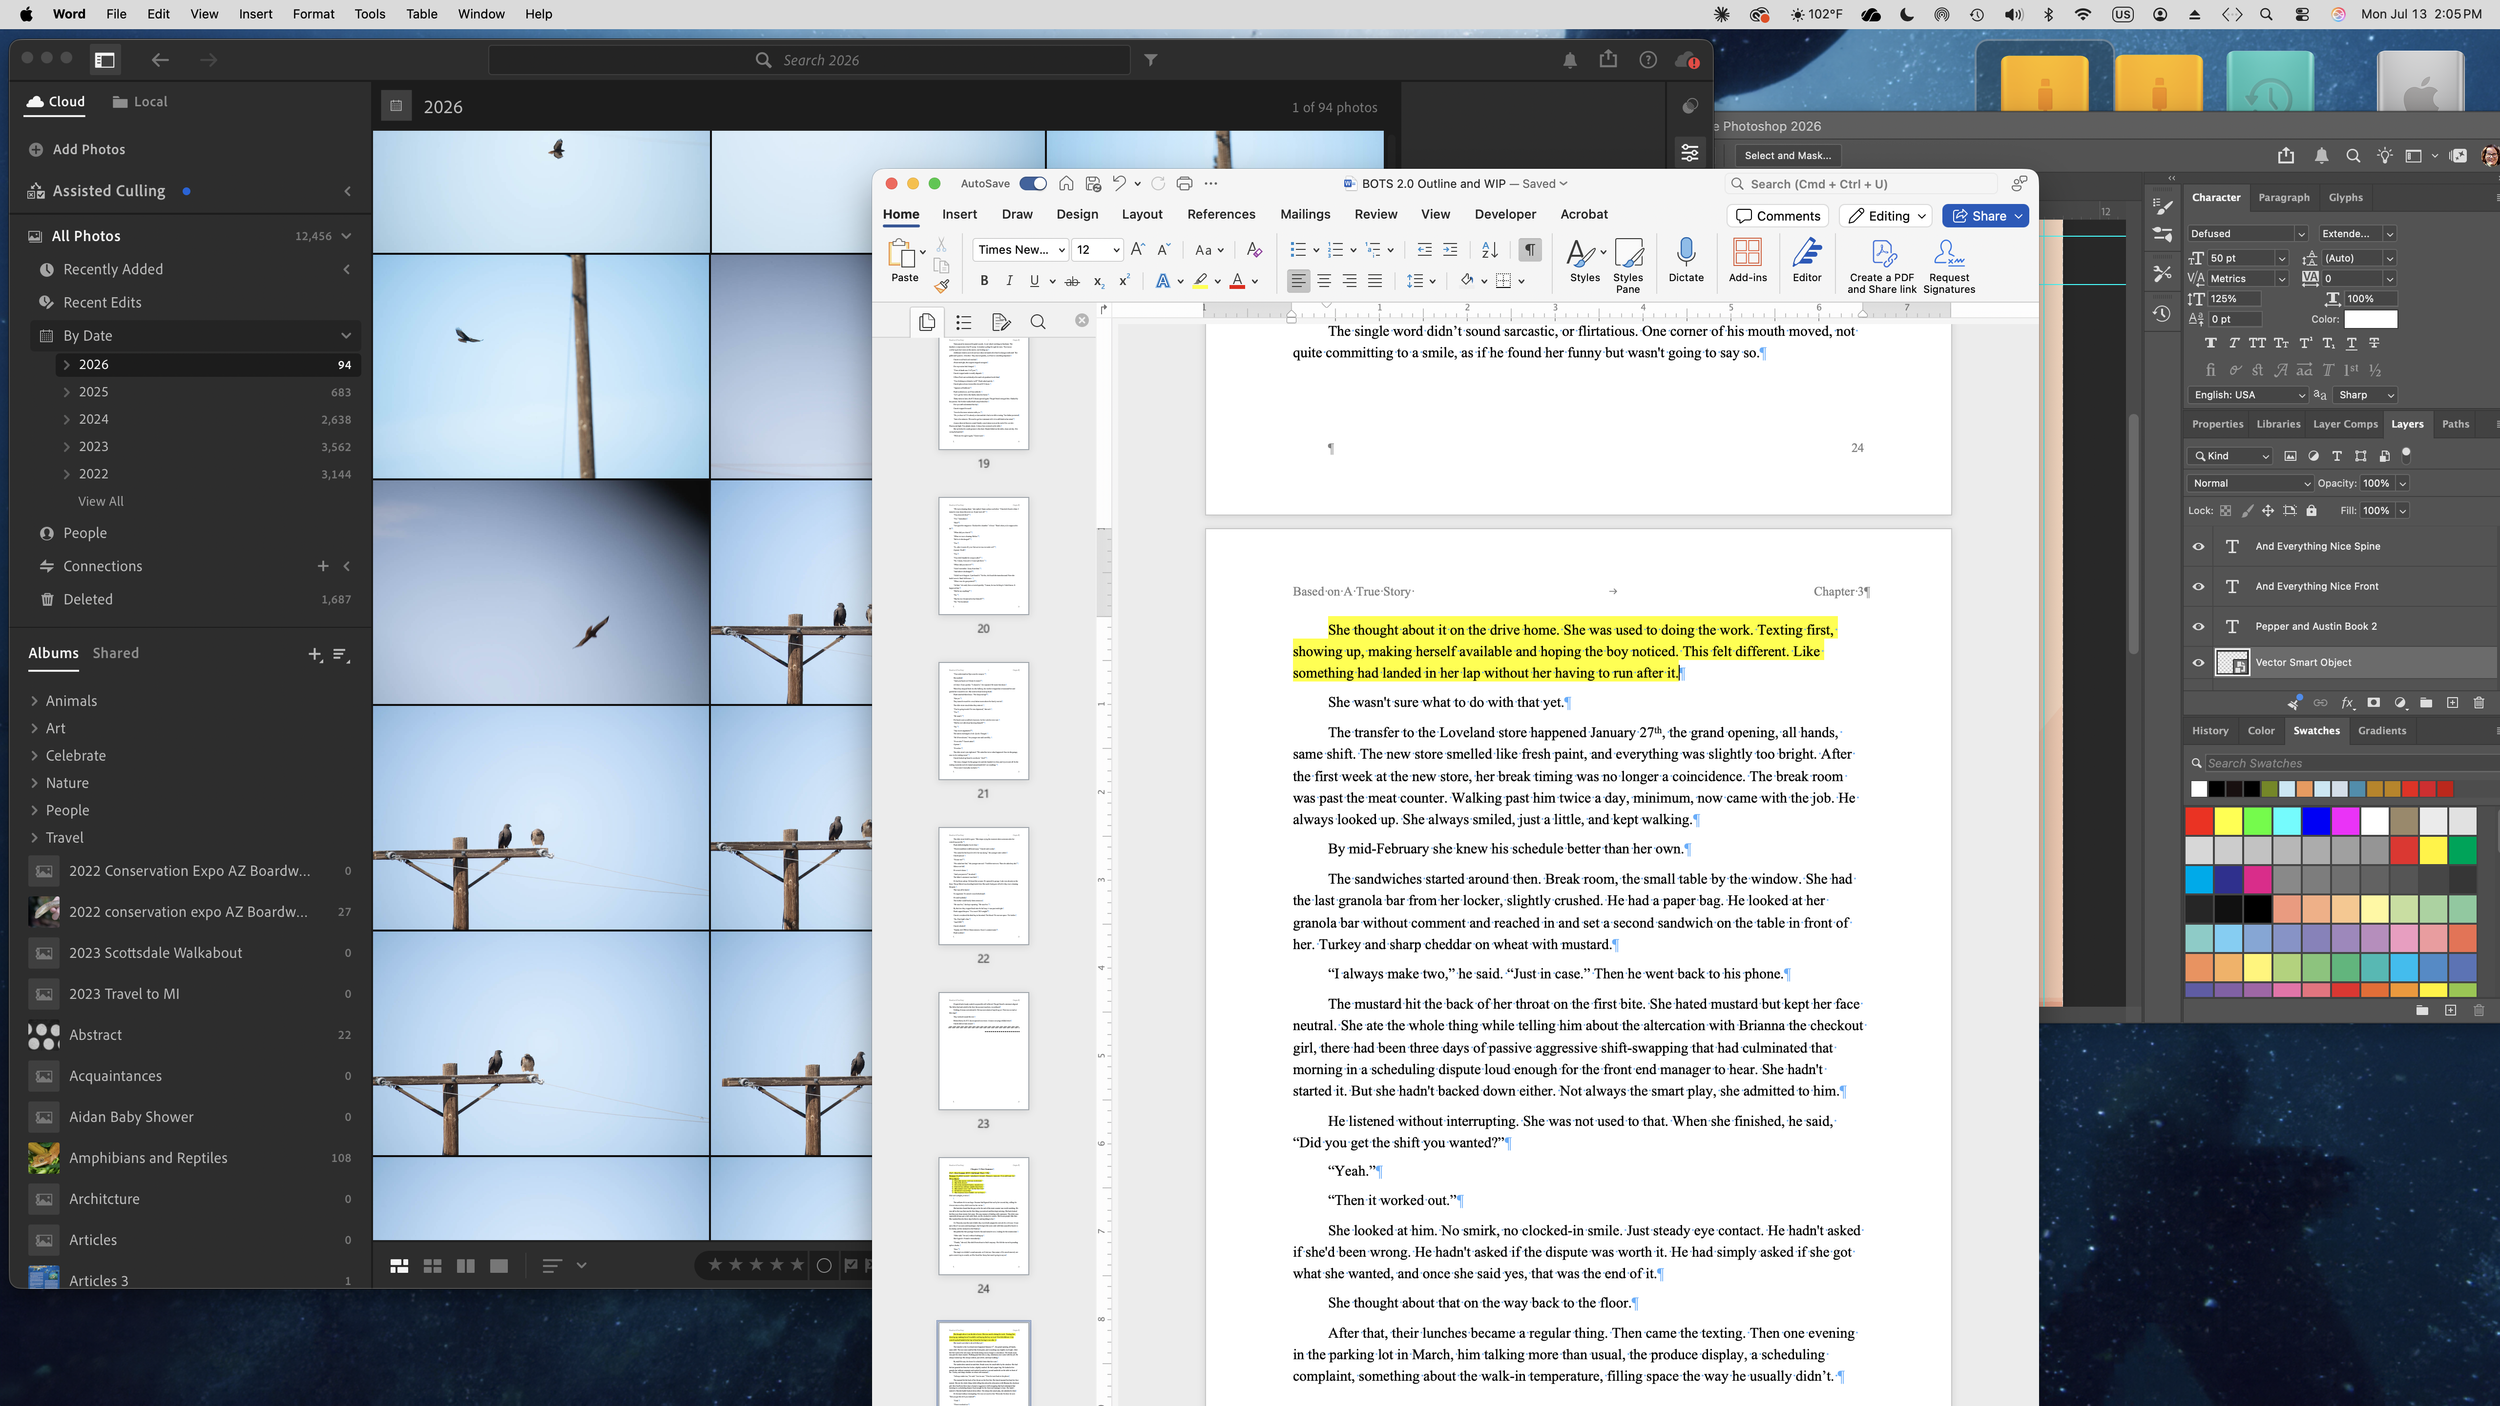The height and width of the screenshot is (1406, 2500).
Task: Switch to Local tab in Lightroom
Action: point(140,102)
